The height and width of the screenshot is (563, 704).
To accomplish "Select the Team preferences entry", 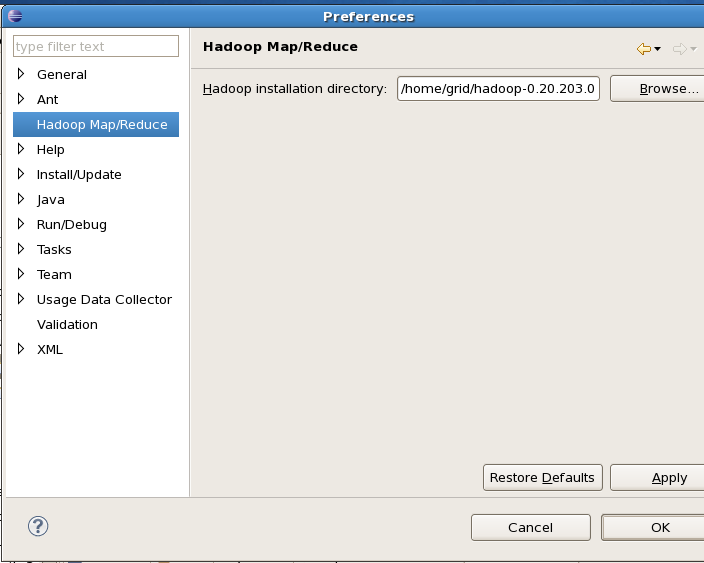I will pyautogui.click(x=54, y=274).
